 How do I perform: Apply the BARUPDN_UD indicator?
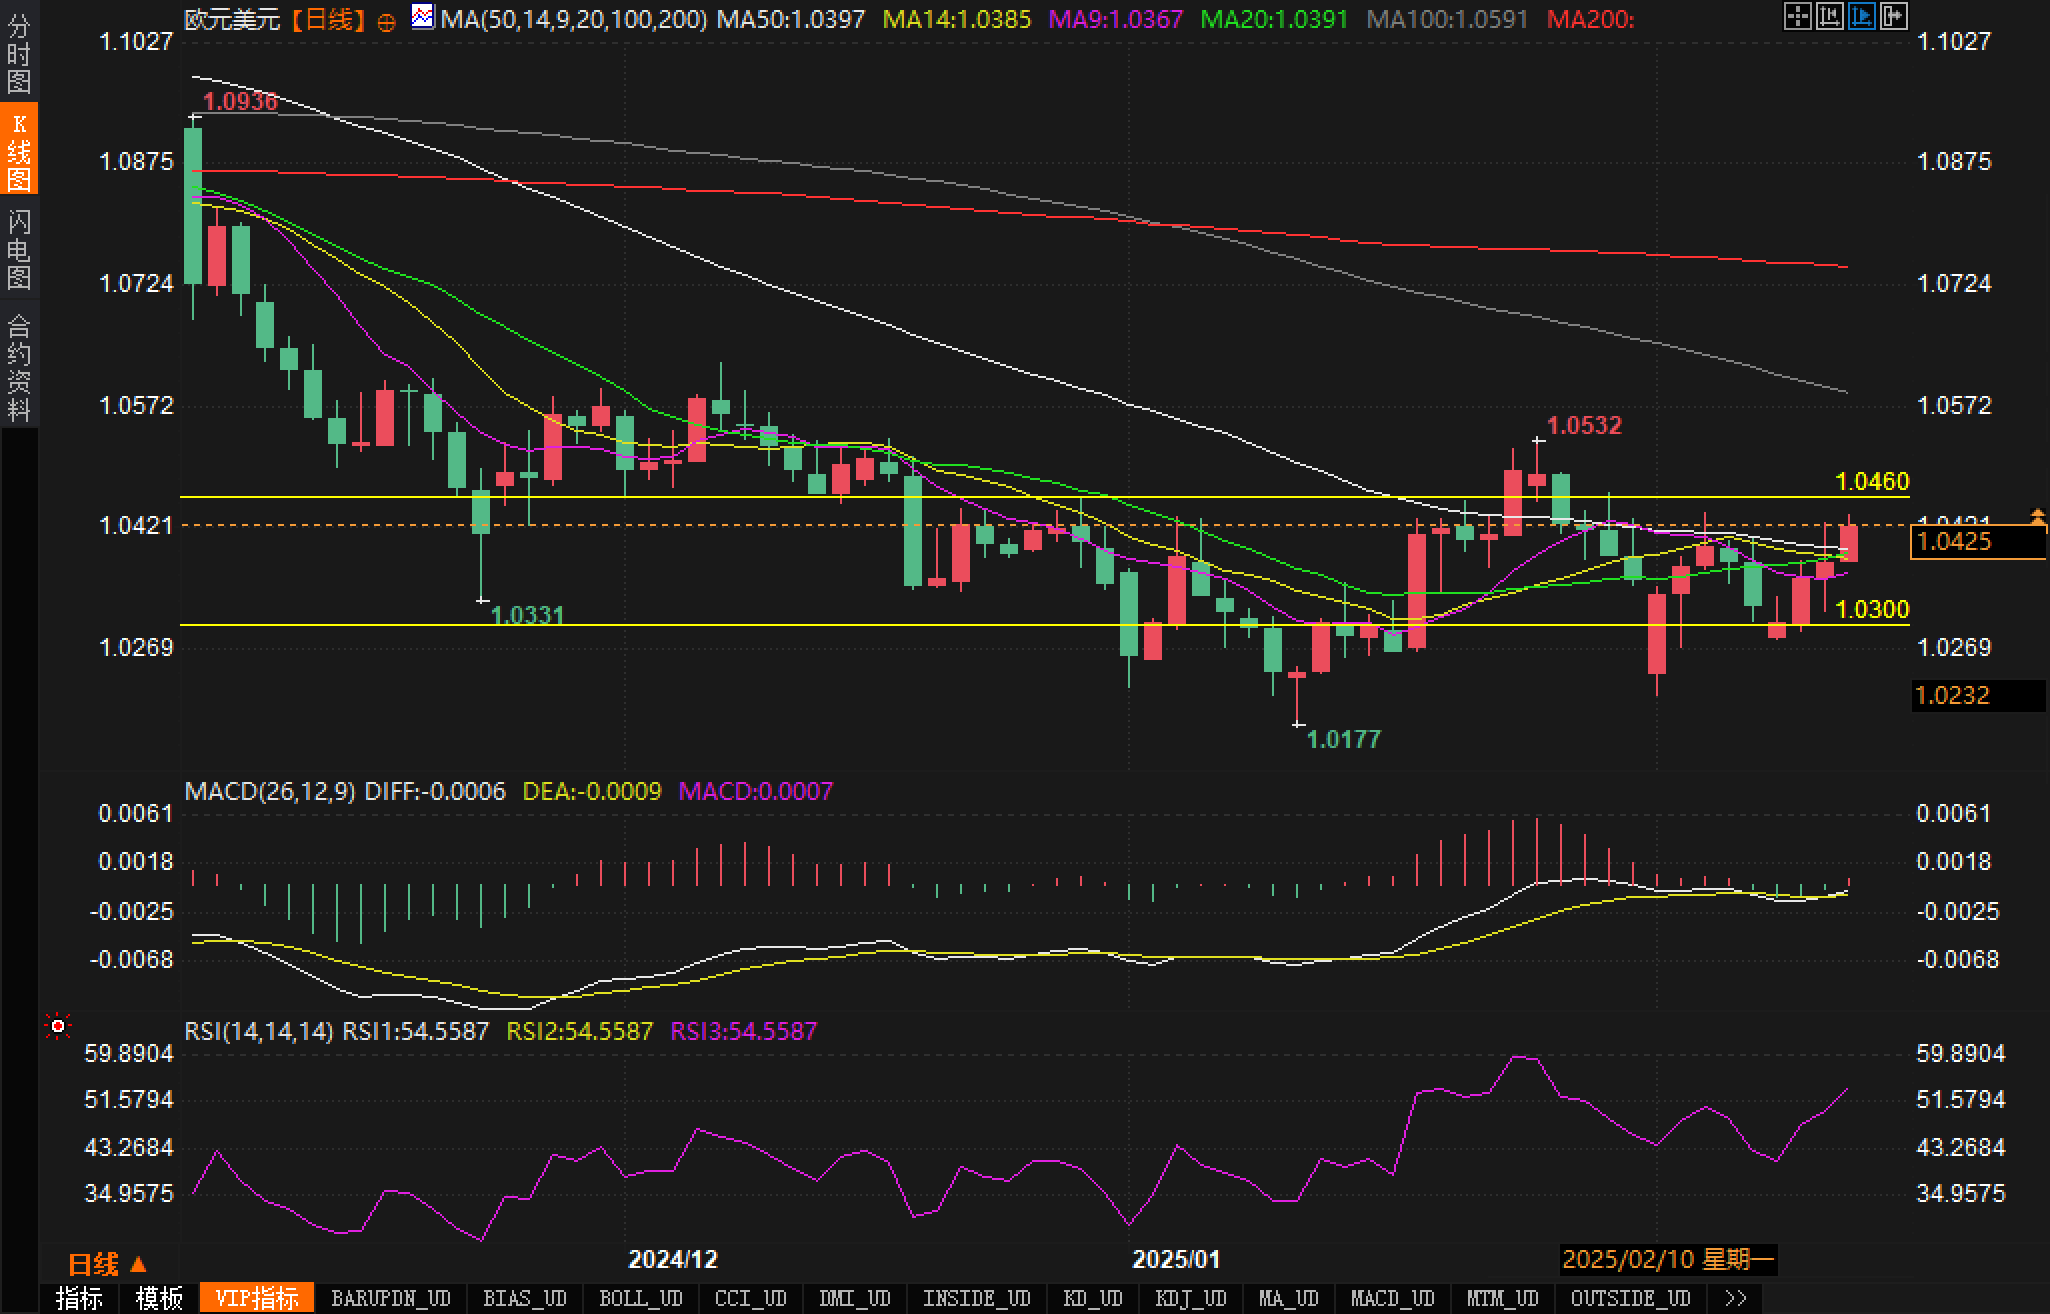tap(390, 1298)
